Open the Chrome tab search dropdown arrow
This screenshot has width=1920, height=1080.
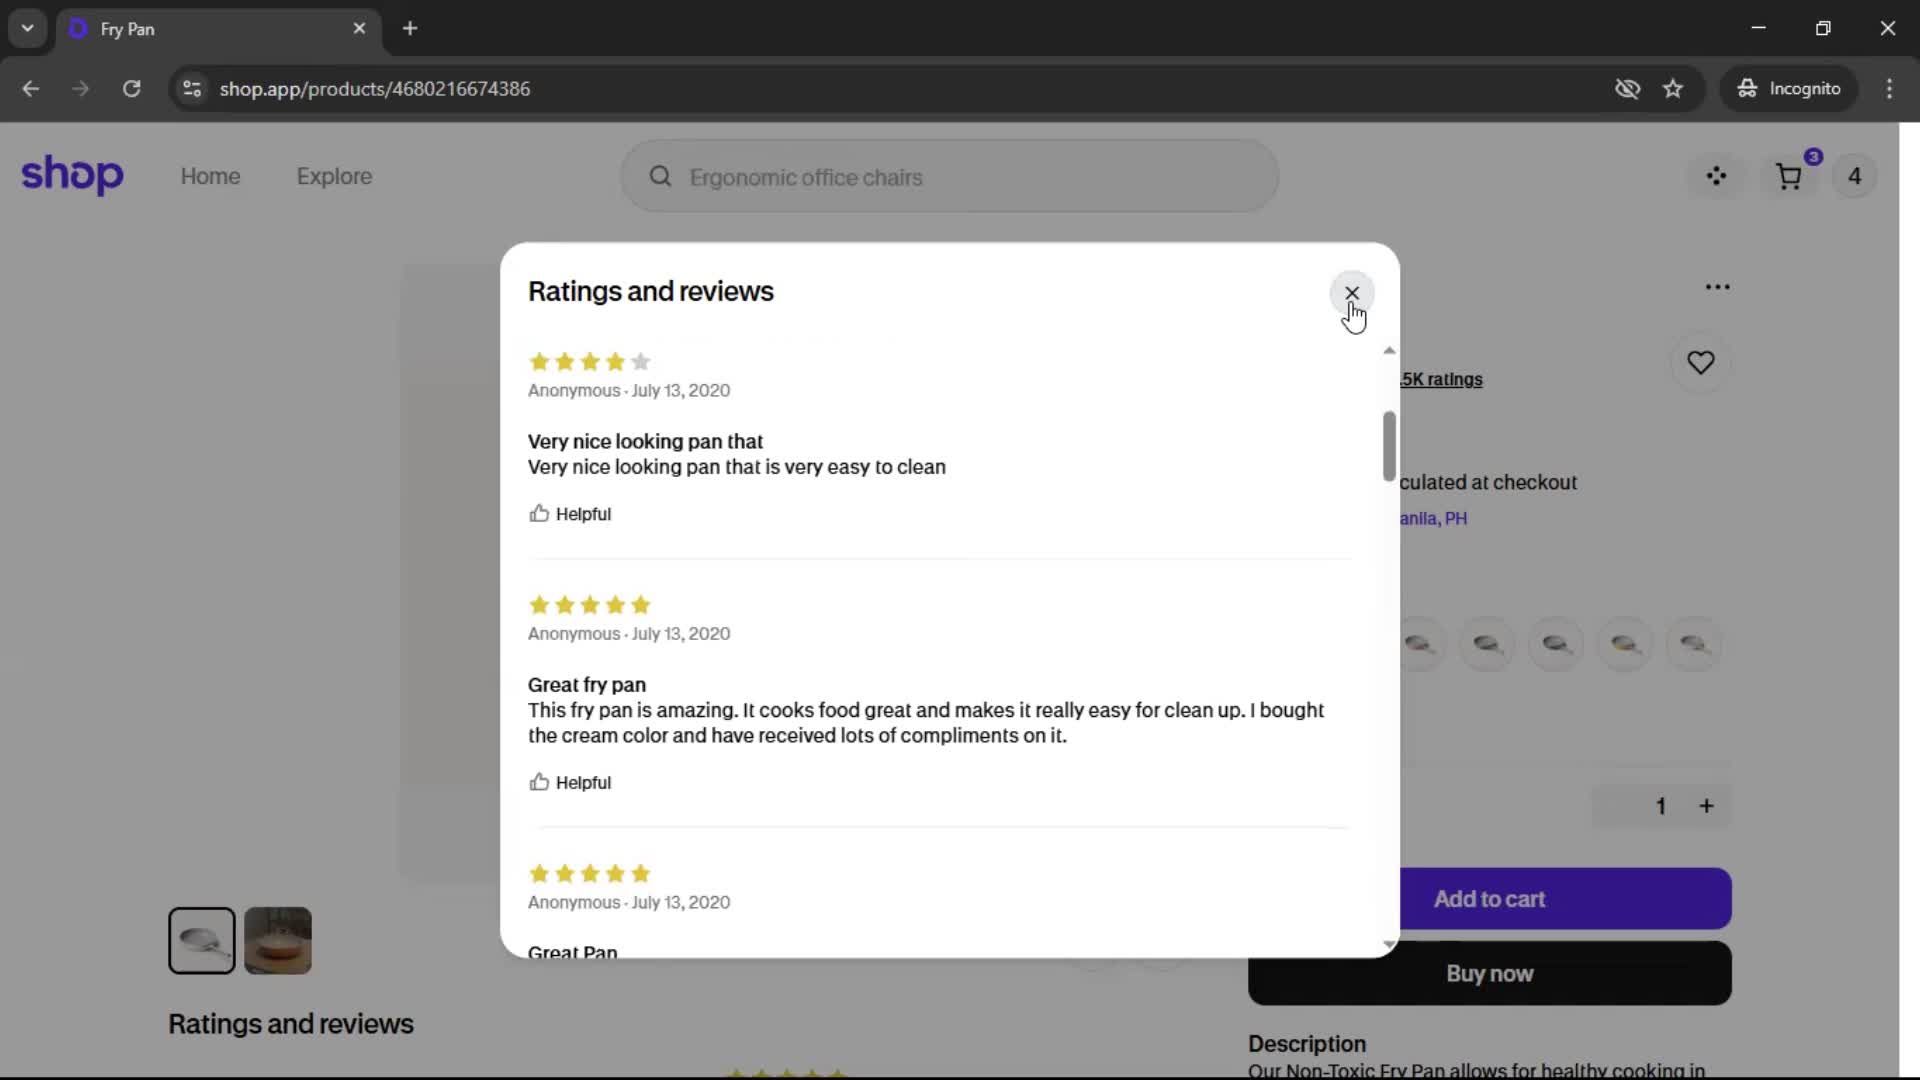[27, 28]
